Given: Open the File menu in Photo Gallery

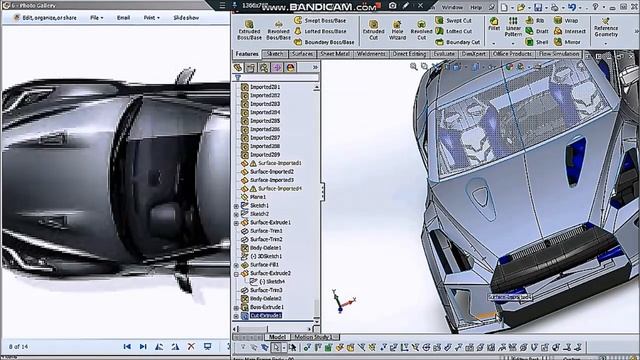Looking at the screenshot, I should (96, 18).
